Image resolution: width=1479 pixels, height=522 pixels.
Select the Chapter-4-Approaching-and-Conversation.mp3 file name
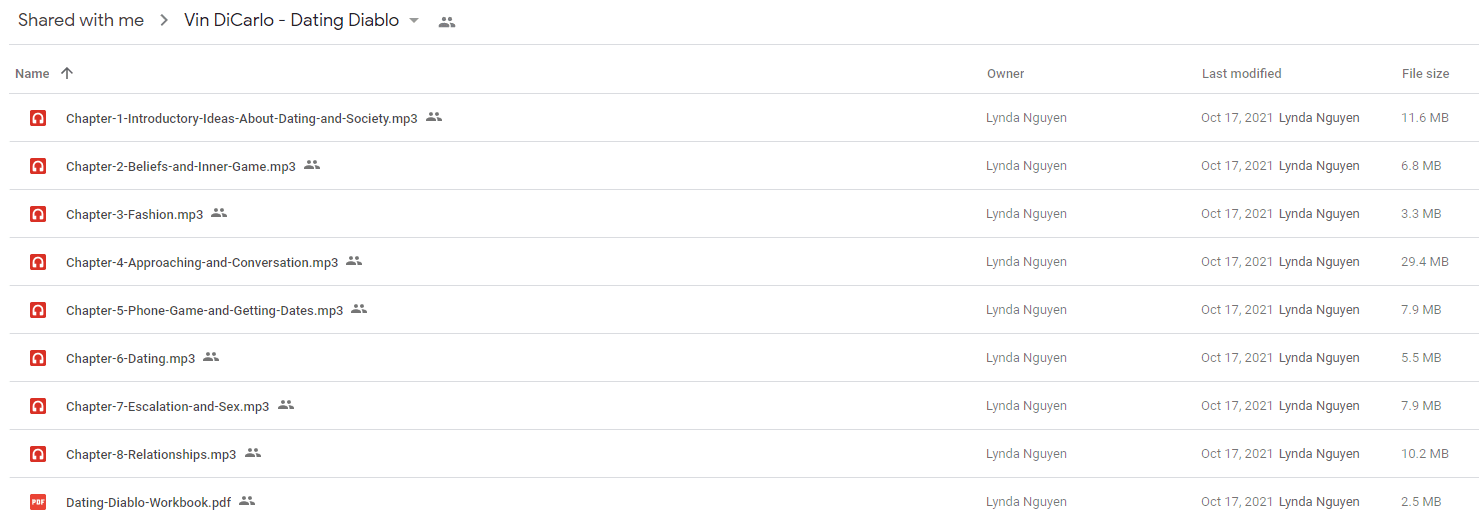coord(202,262)
